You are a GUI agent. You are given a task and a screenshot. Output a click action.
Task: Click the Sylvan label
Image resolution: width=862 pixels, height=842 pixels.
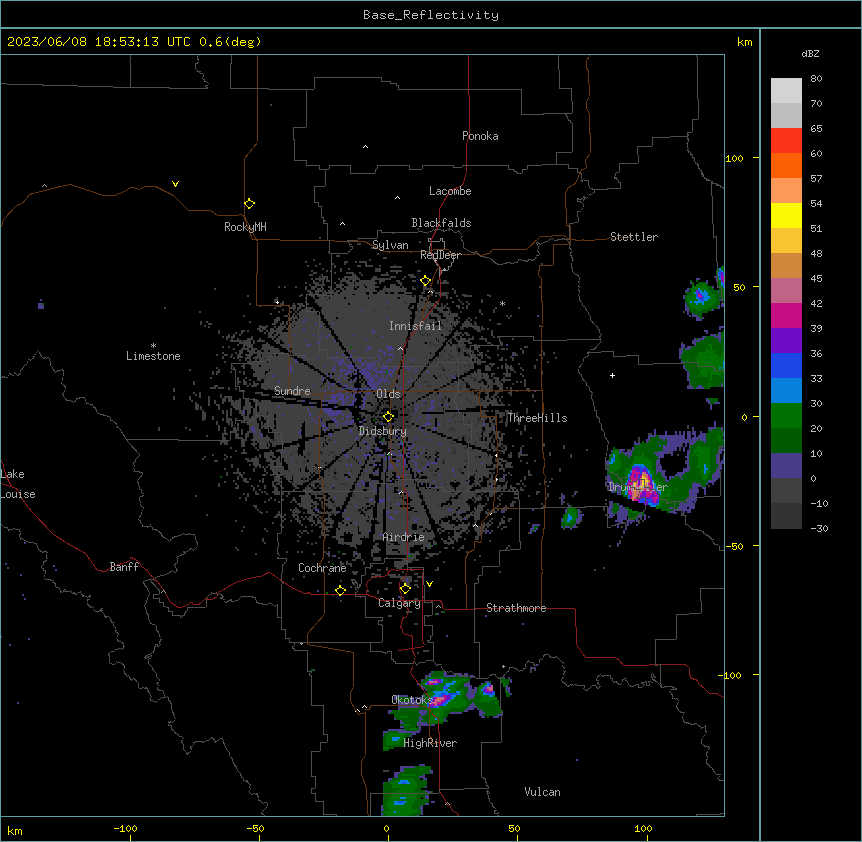click(x=390, y=245)
